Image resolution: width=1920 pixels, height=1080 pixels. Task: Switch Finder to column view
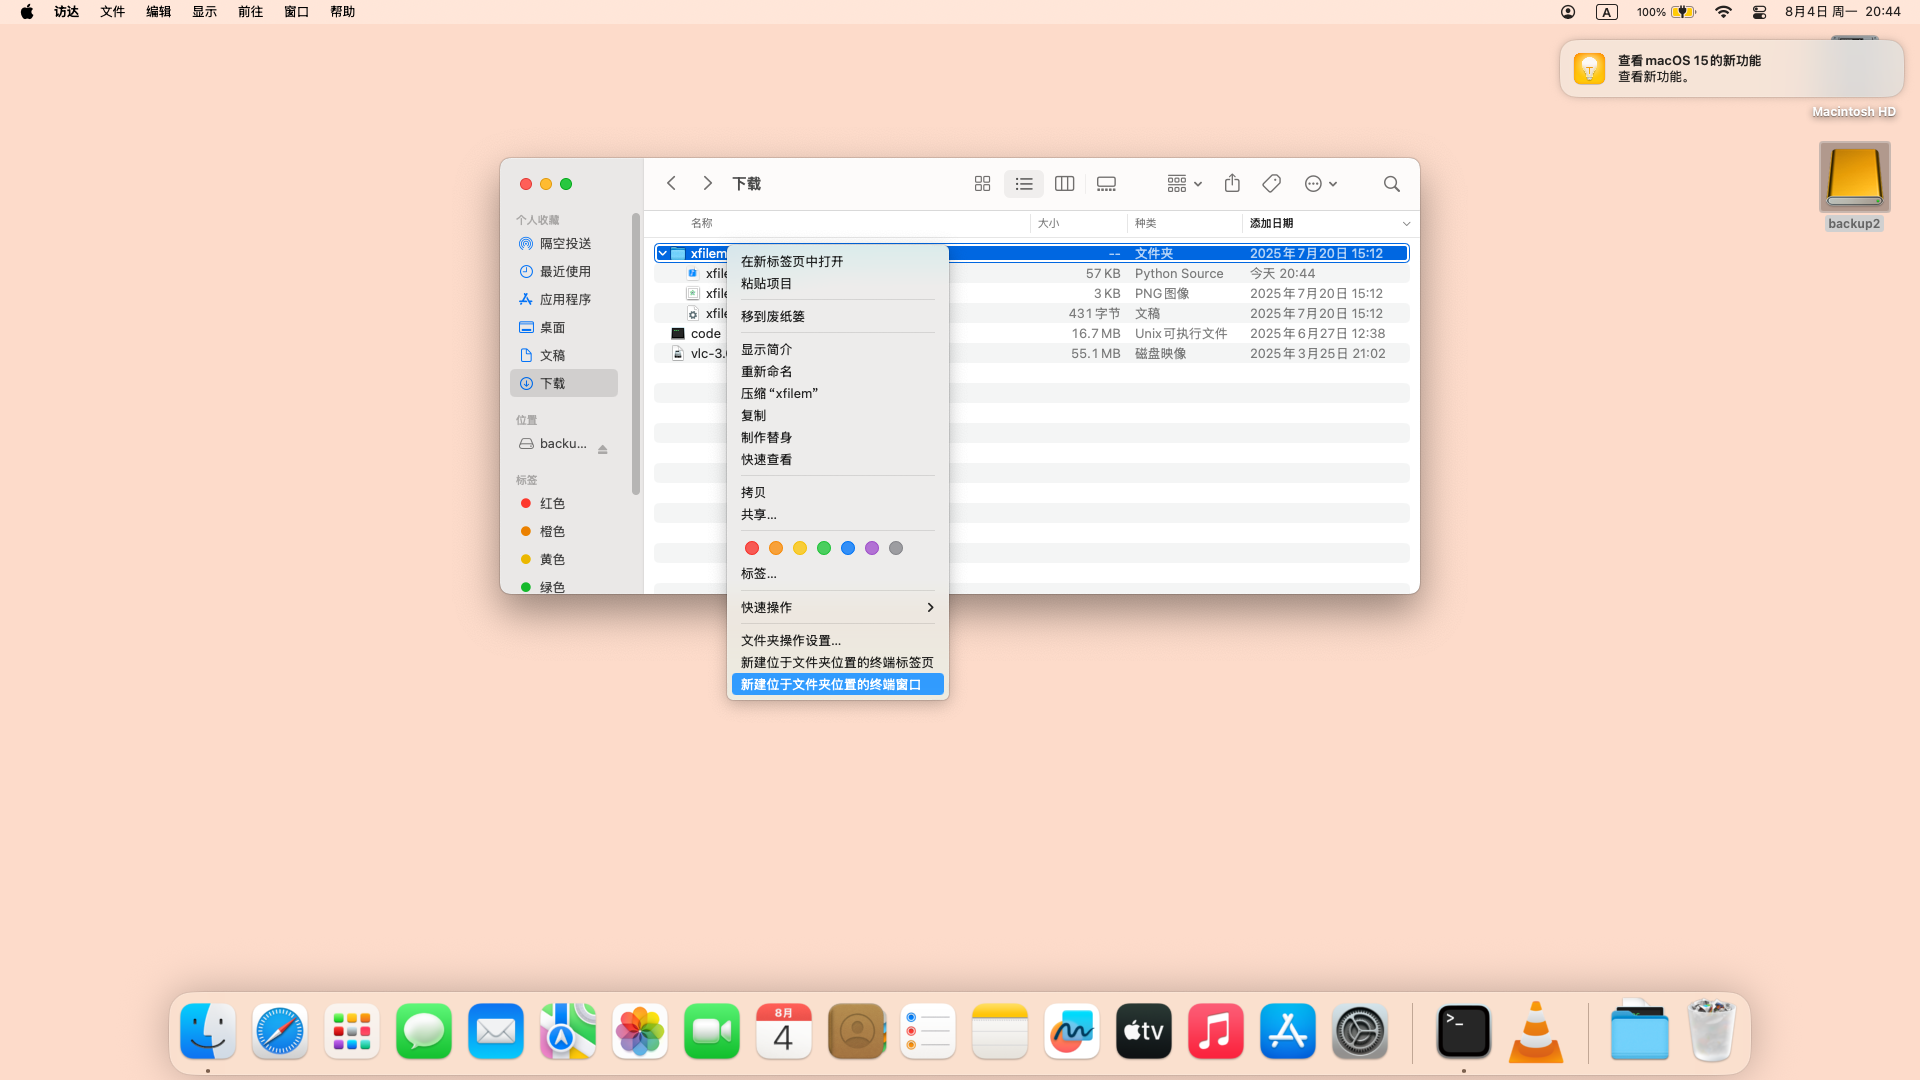pos(1064,184)
